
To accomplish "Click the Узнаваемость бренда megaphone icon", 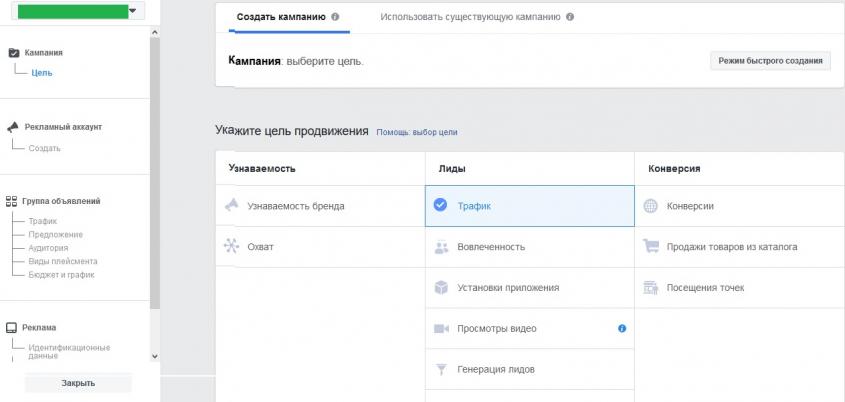I will 231,206.
